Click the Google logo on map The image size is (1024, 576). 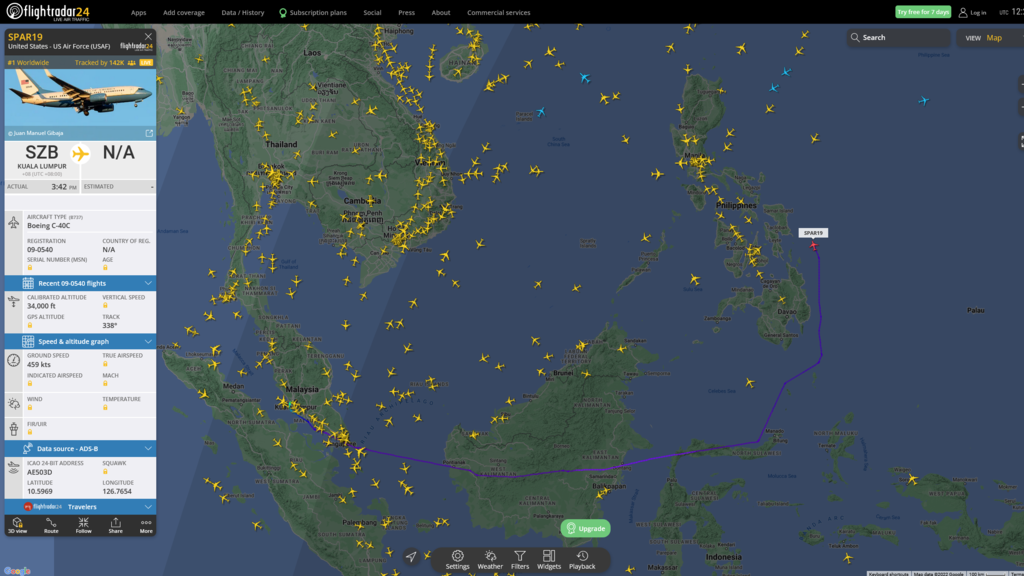[17, 571]
